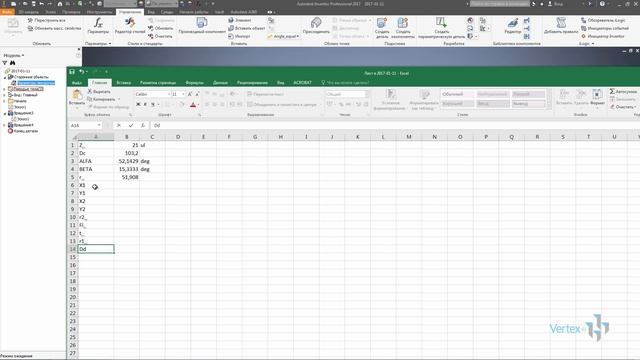Open the Excel font name dropdown
640x360 pixels.
click(x=169, y=94)
